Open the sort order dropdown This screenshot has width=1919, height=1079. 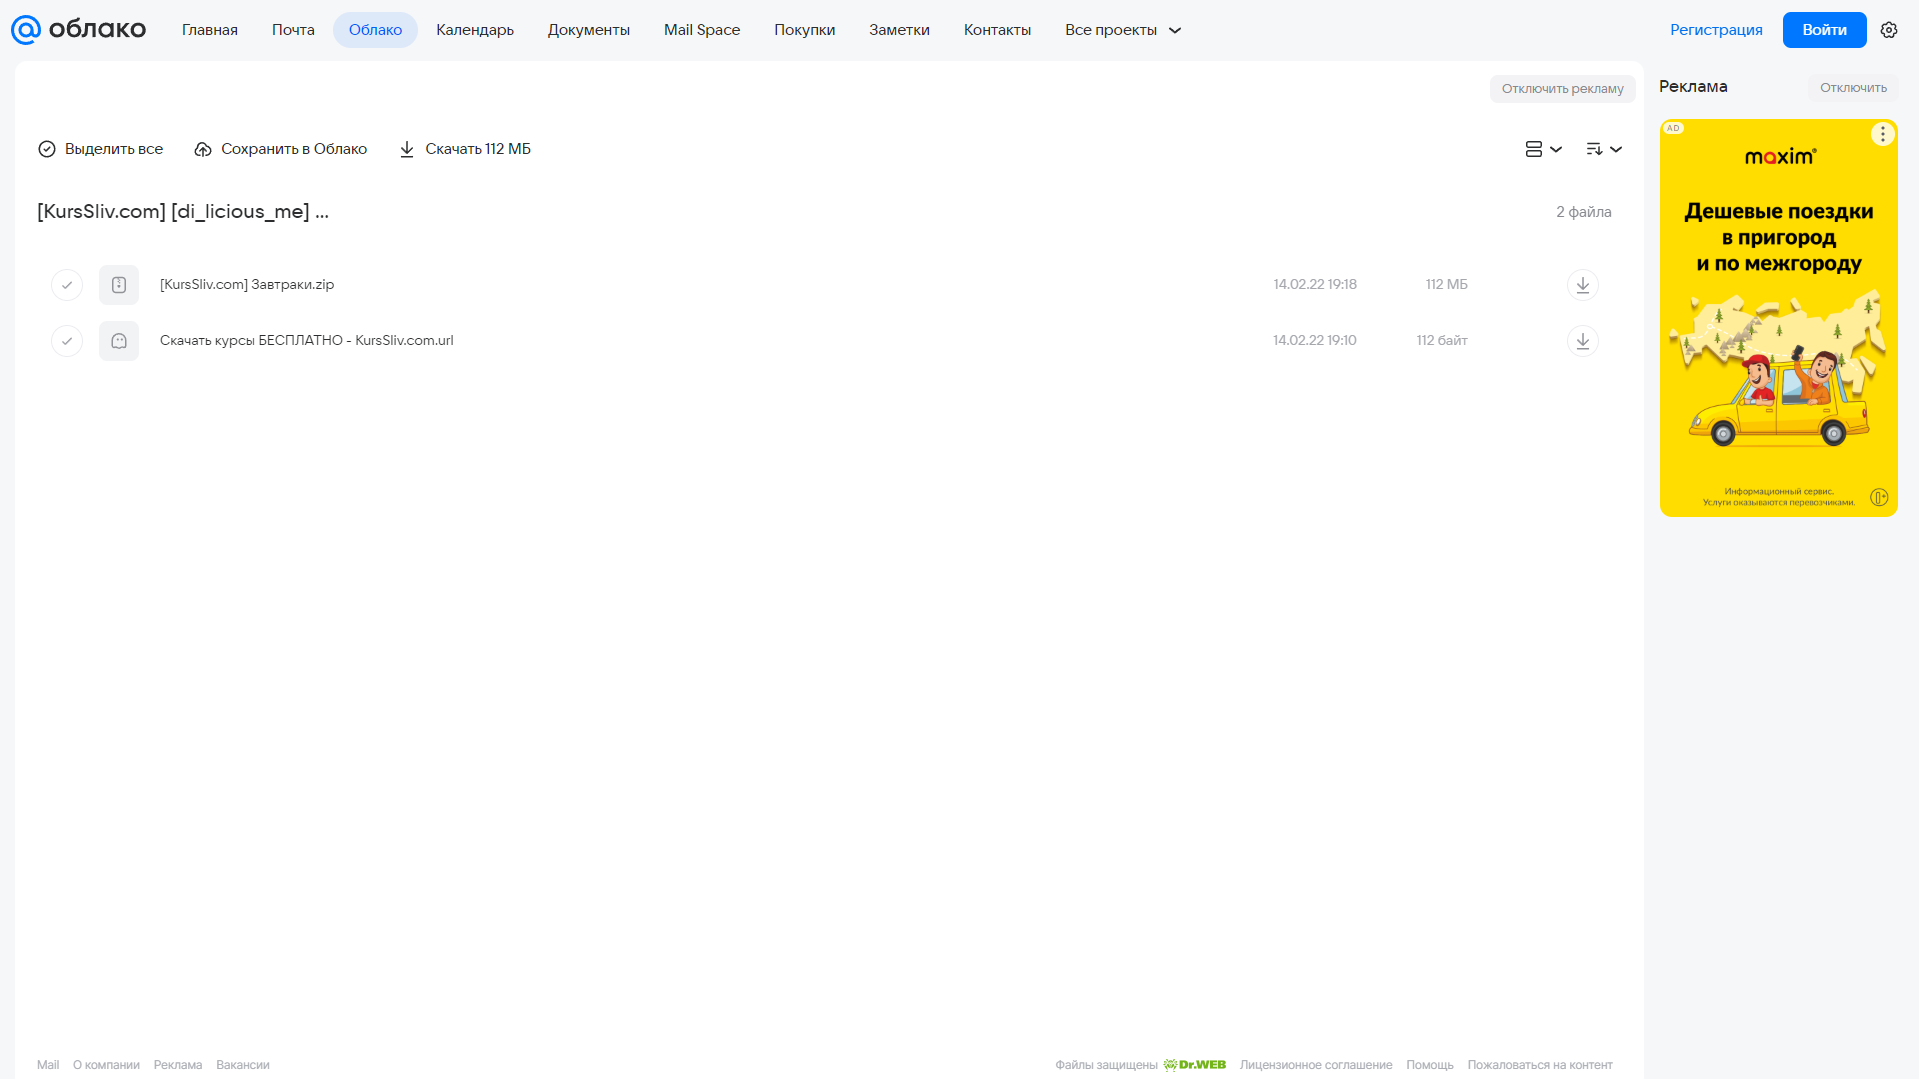pyautogui.click(x=1603, y=149)
